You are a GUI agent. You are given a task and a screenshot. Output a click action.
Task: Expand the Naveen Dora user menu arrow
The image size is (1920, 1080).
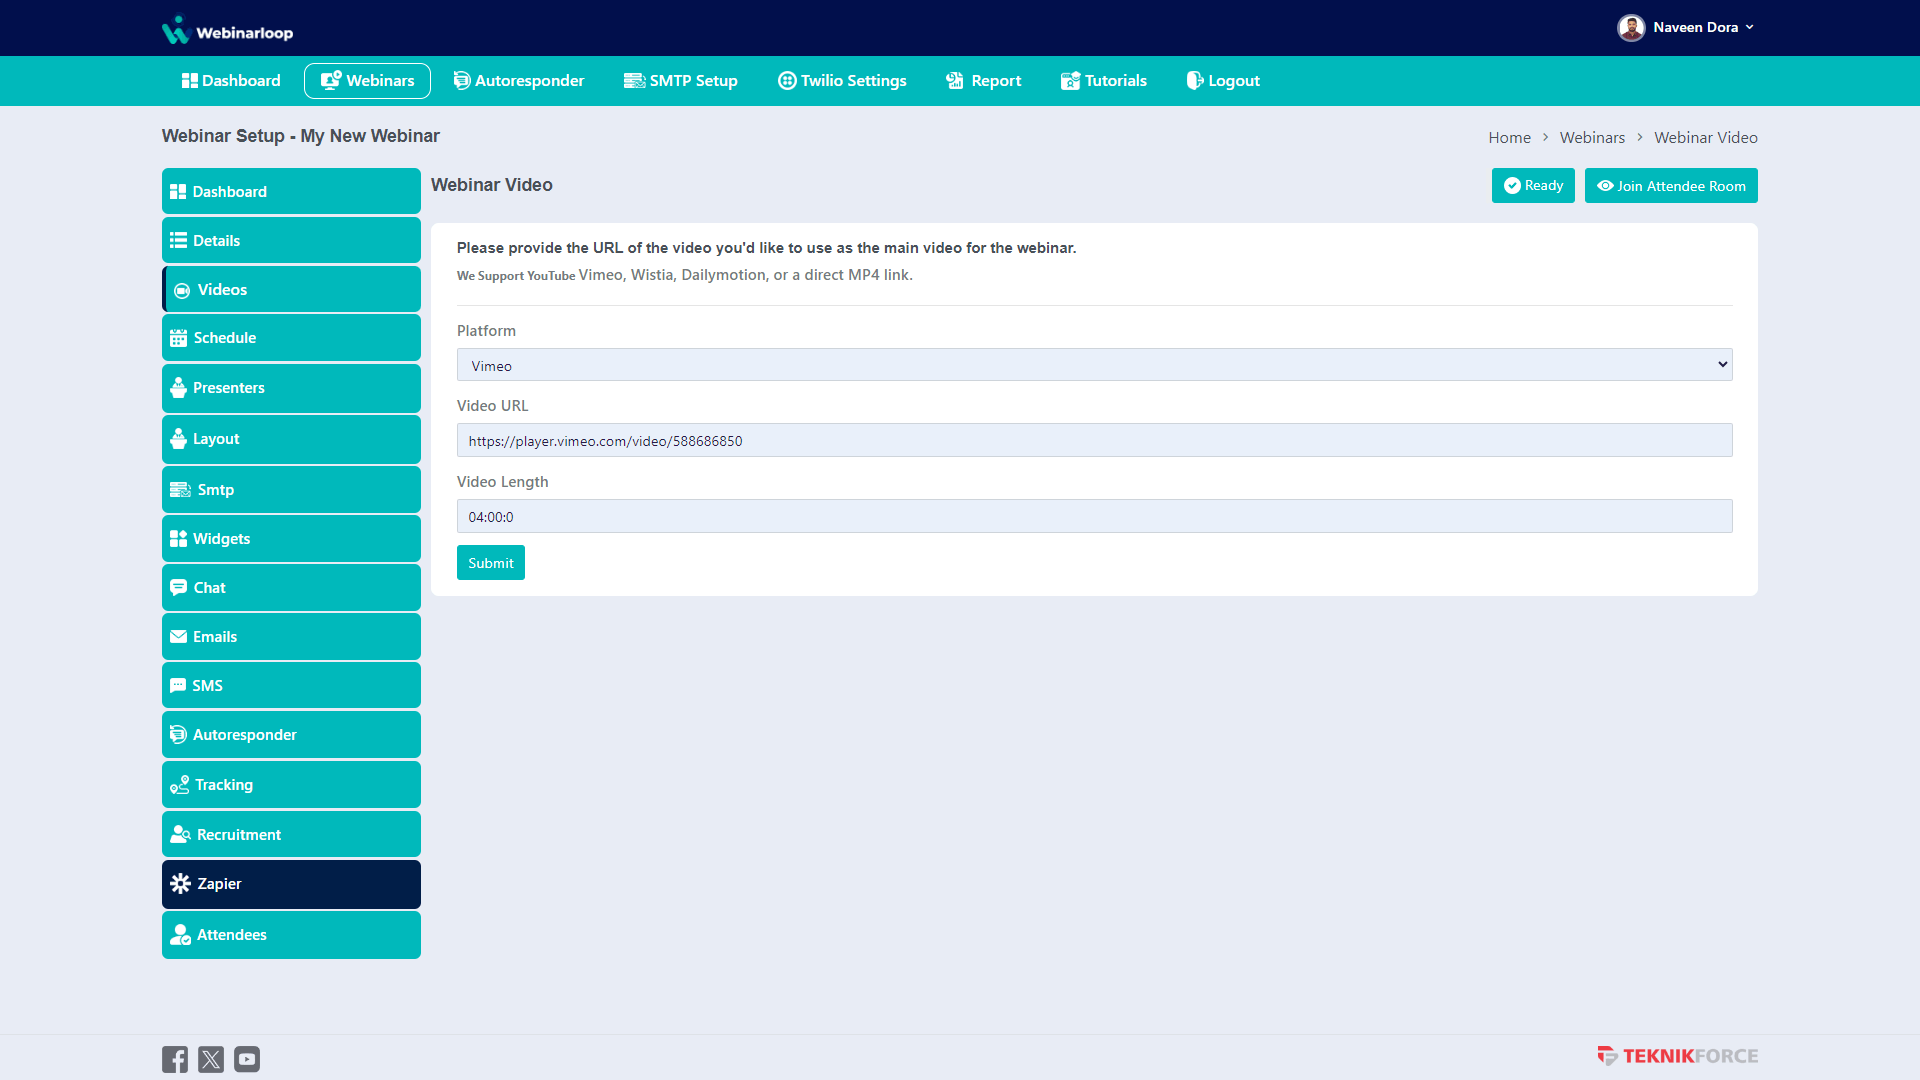[1750, 28]
